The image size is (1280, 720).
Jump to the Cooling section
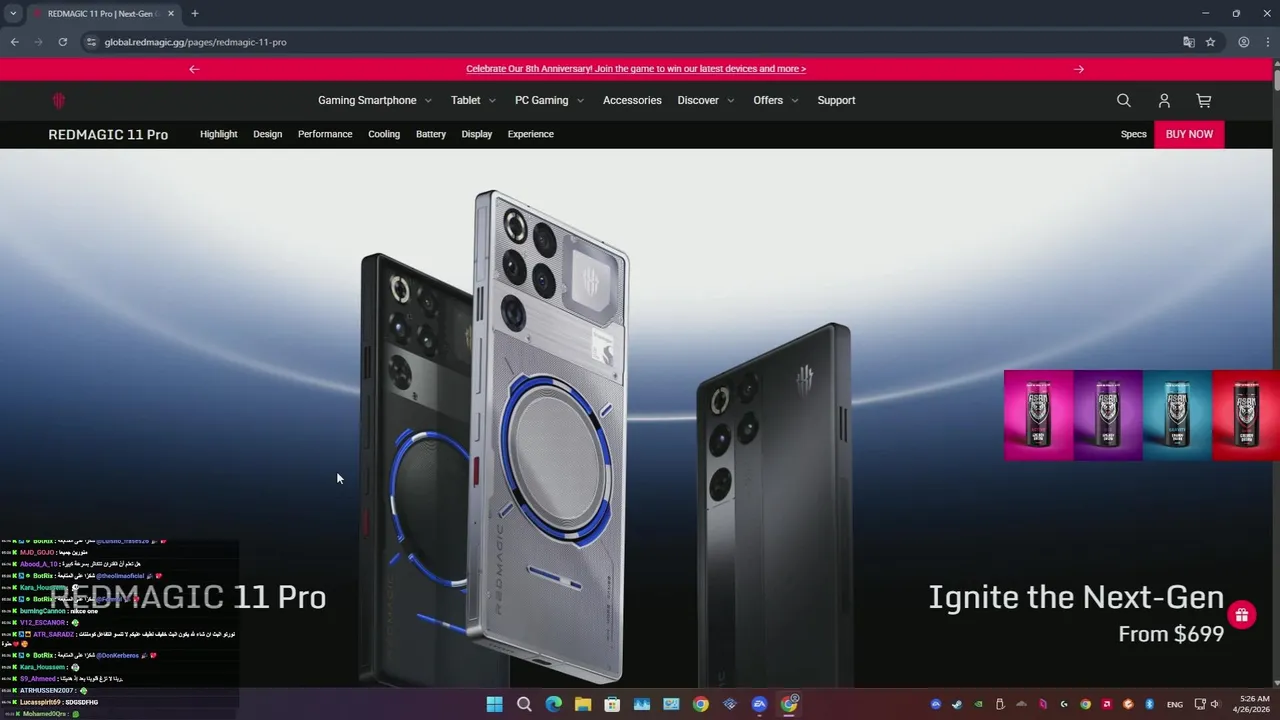(x=384, y=134)
